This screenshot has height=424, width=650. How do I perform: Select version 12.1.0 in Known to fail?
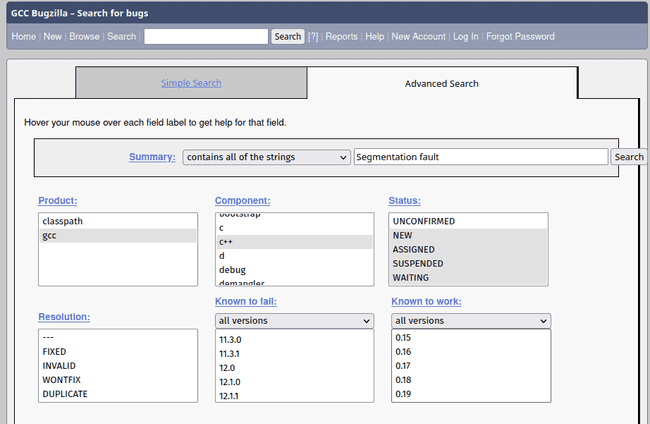pos(294,382)
